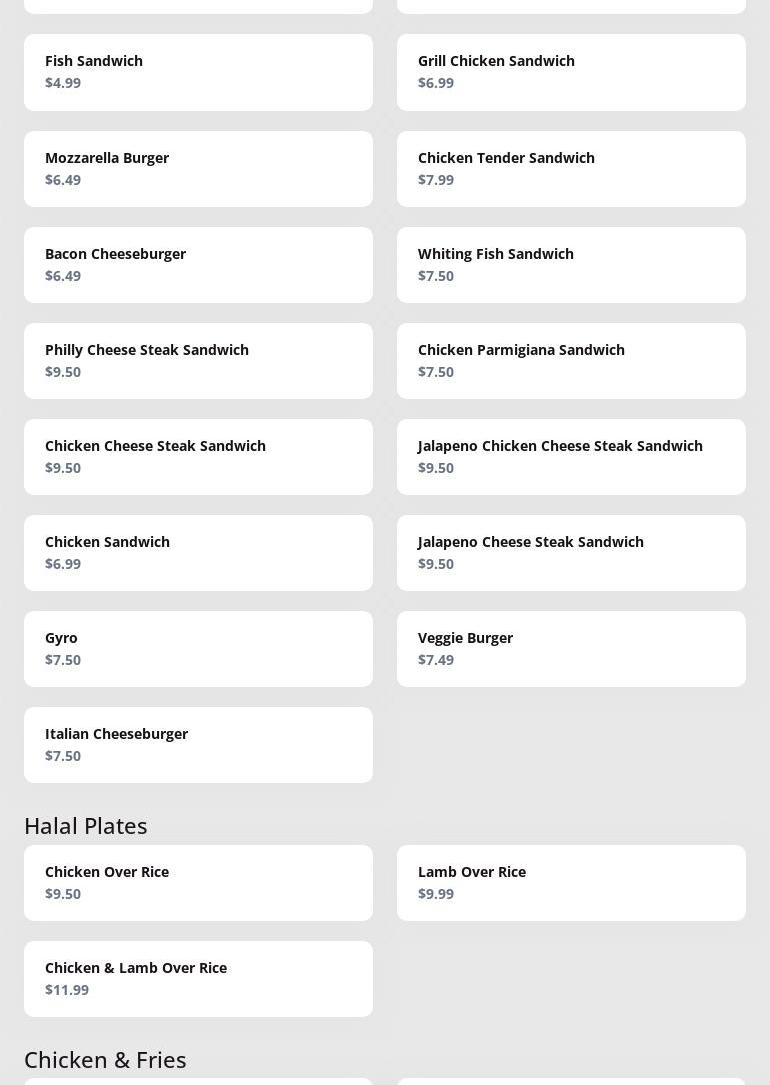Screen dimensions: 770x1085
Task: Open the Veggie Burger card
Action: pyautogui.click(x=571, y=649)
